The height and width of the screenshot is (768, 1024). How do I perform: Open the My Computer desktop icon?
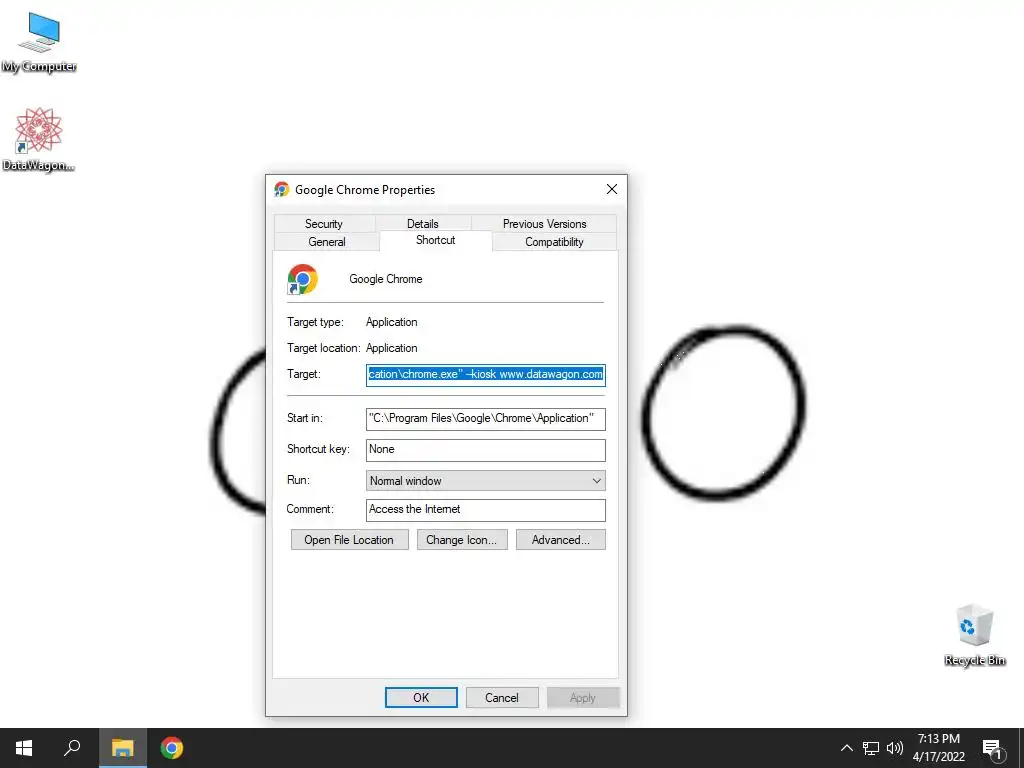point(39,42)
